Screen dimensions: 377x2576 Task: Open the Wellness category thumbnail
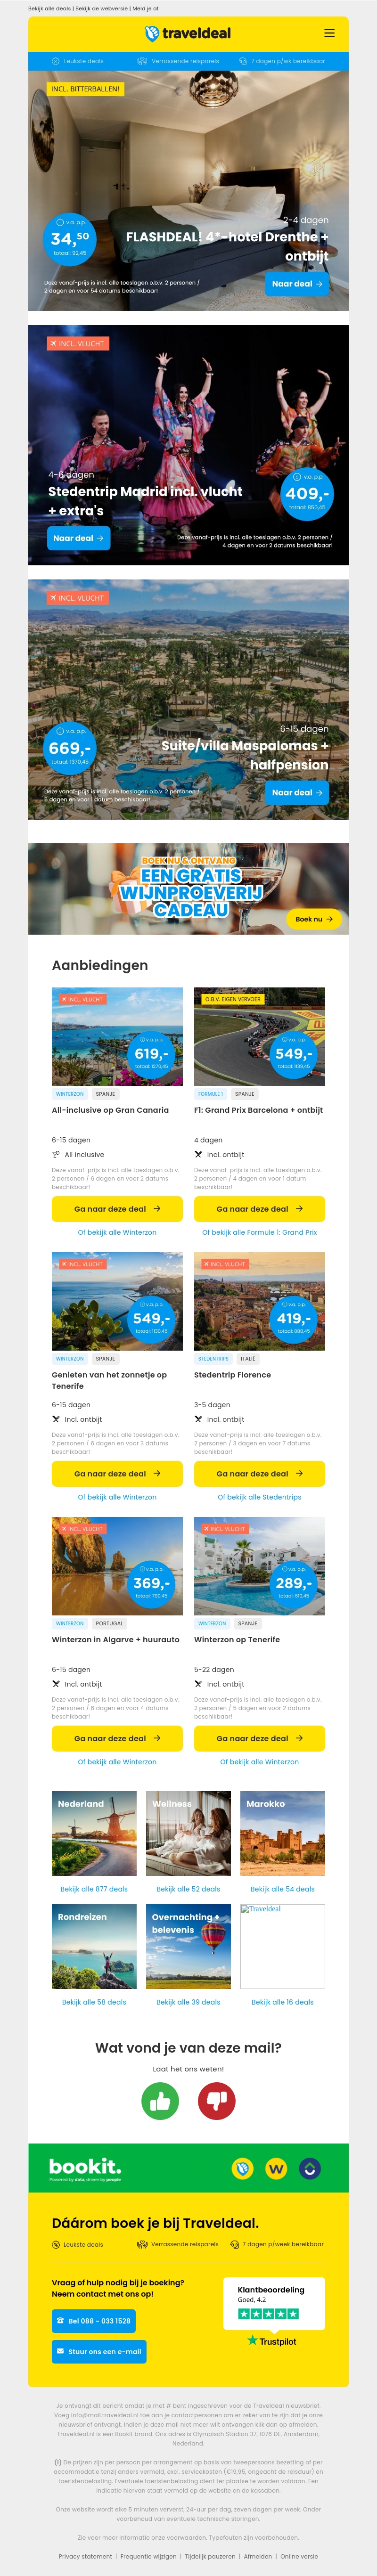click(x=188, y=1833)
